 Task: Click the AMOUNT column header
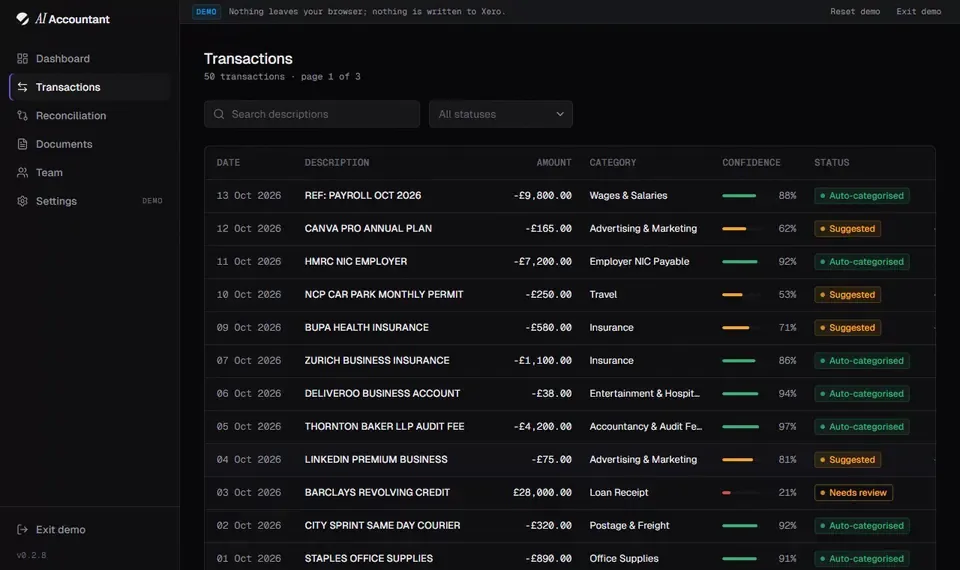553,162
